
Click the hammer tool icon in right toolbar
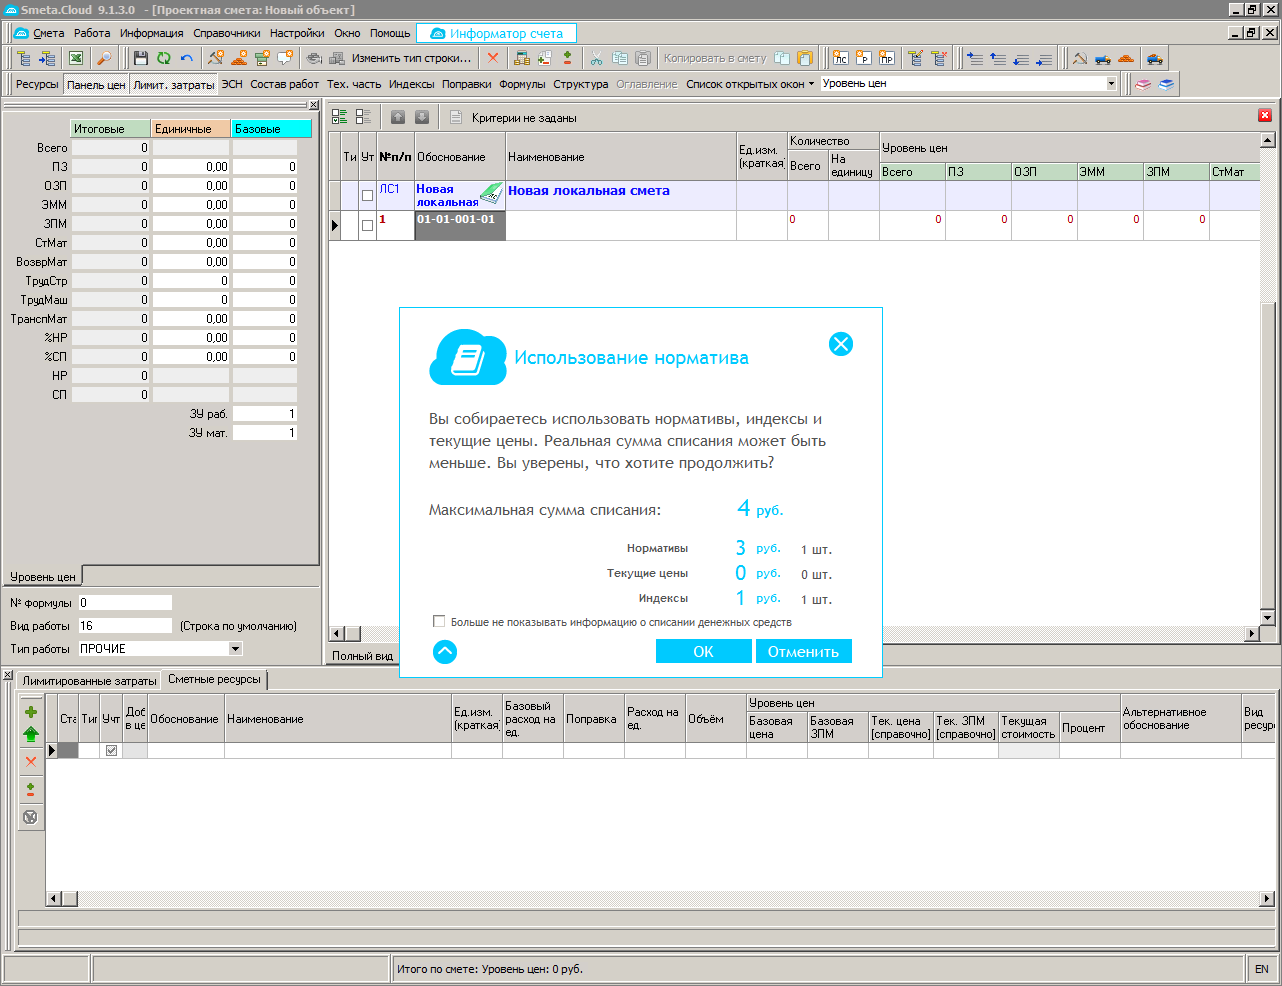tap(1080, 58)
